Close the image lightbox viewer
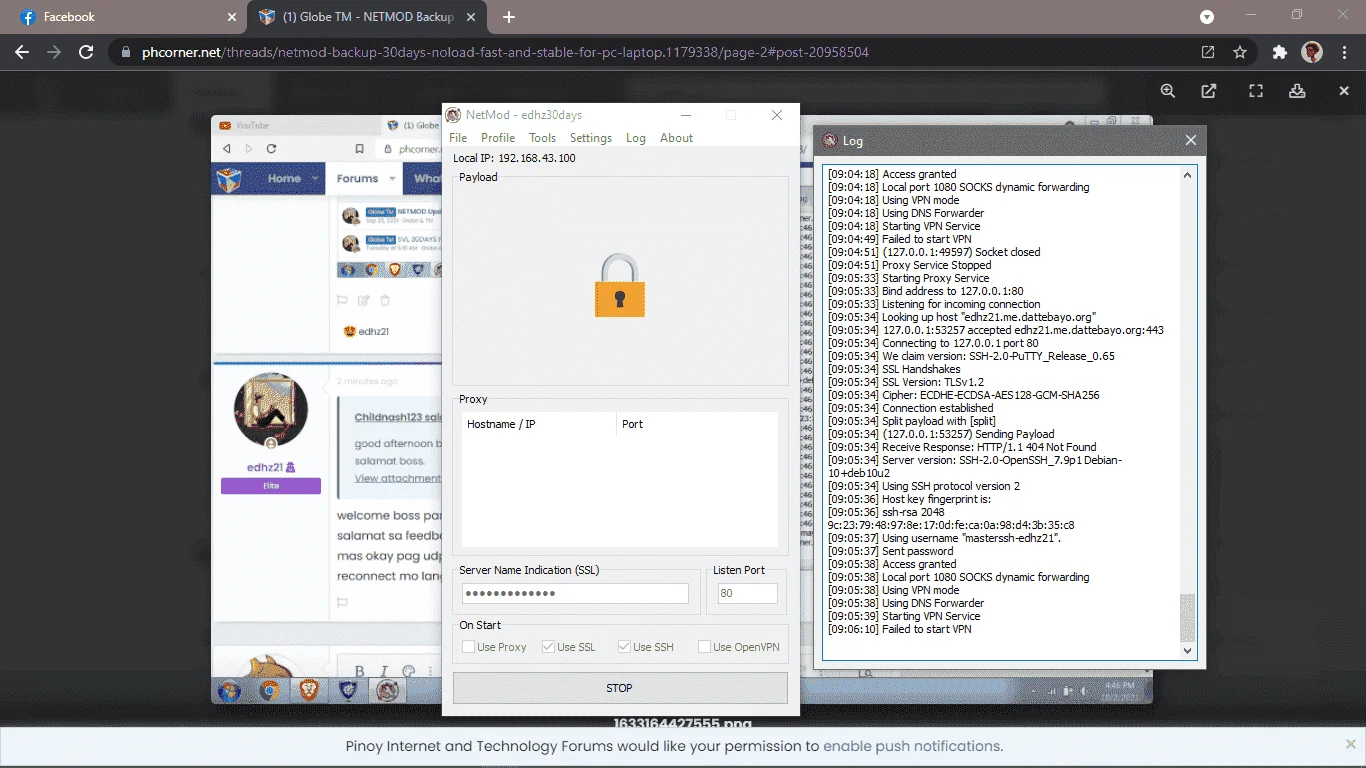The height and width of the screenshot is (768, 1366). click(x=1344, y=91)
